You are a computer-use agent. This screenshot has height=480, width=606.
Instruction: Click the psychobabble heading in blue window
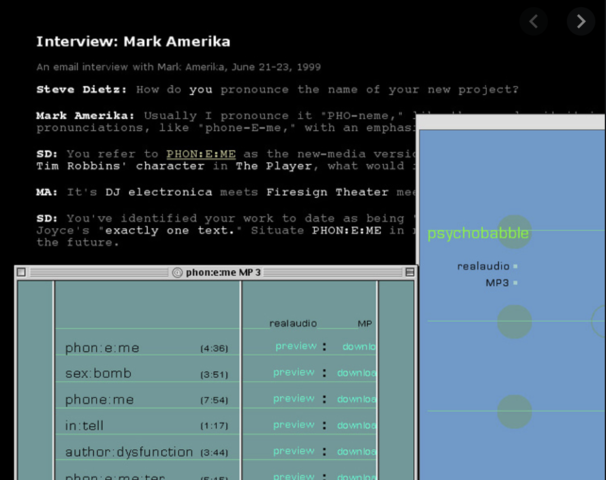478,233
